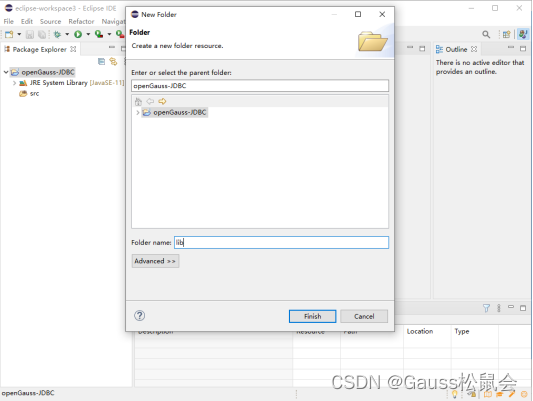Click the Search magnifier icon
This screenshot has width=533, height=401.
click(x=486, y=34)
